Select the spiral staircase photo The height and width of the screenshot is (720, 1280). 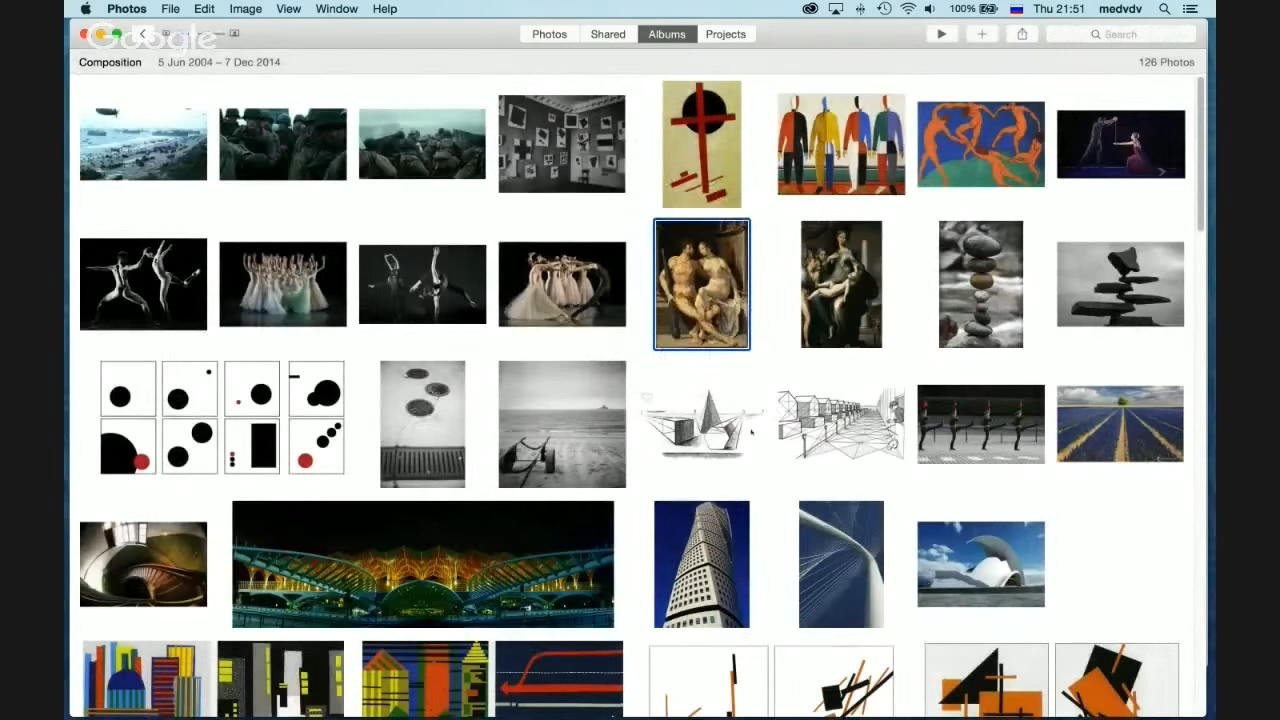coord(143,564)
